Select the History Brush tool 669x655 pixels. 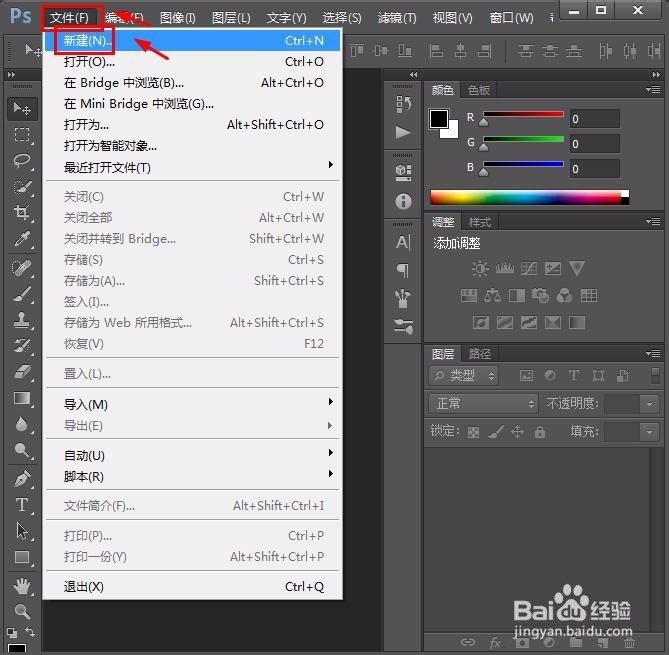coord(22,345)
